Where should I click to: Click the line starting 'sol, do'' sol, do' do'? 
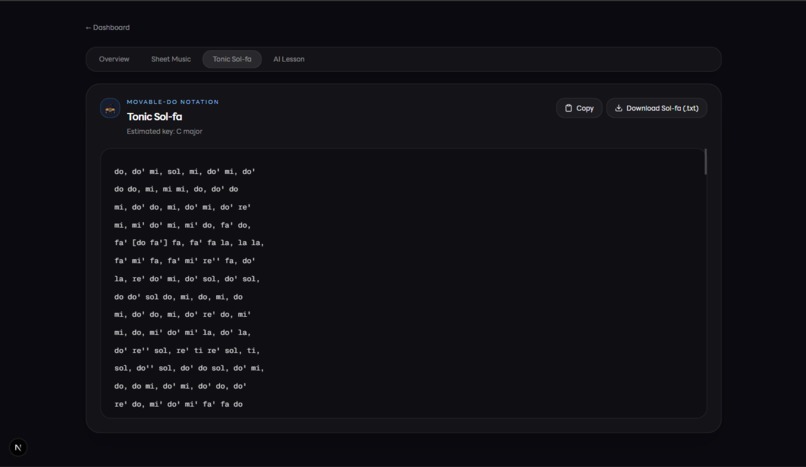(x=189, y=368)
